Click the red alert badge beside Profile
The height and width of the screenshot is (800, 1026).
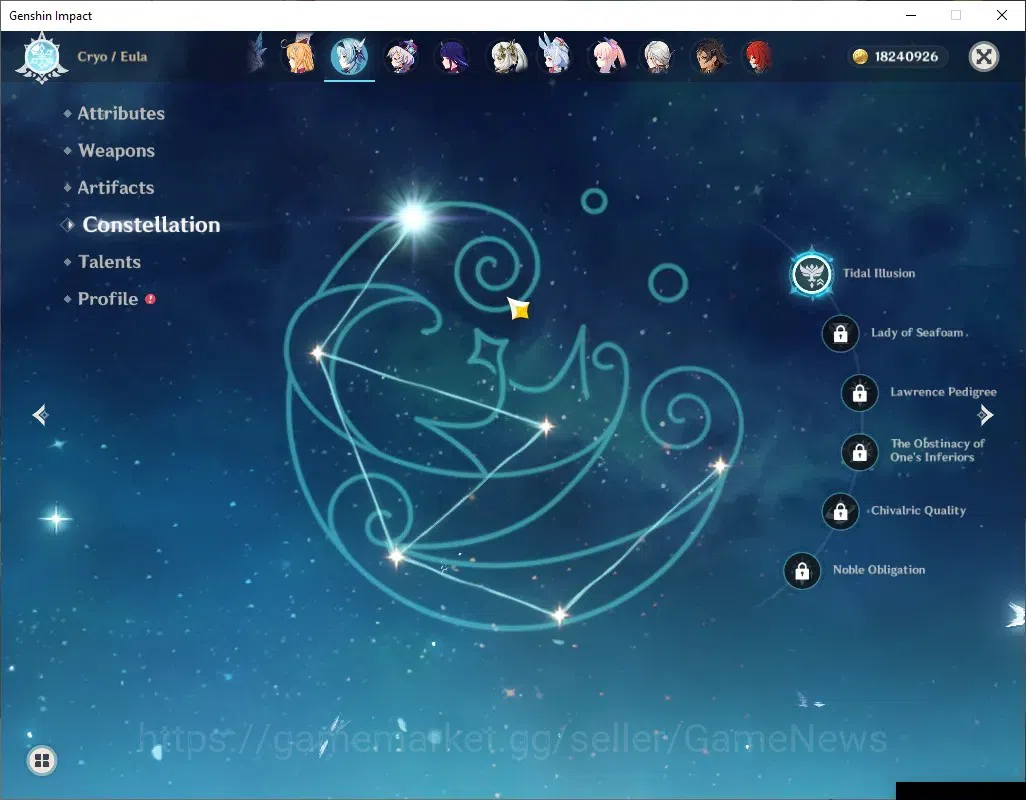[150, 299]
